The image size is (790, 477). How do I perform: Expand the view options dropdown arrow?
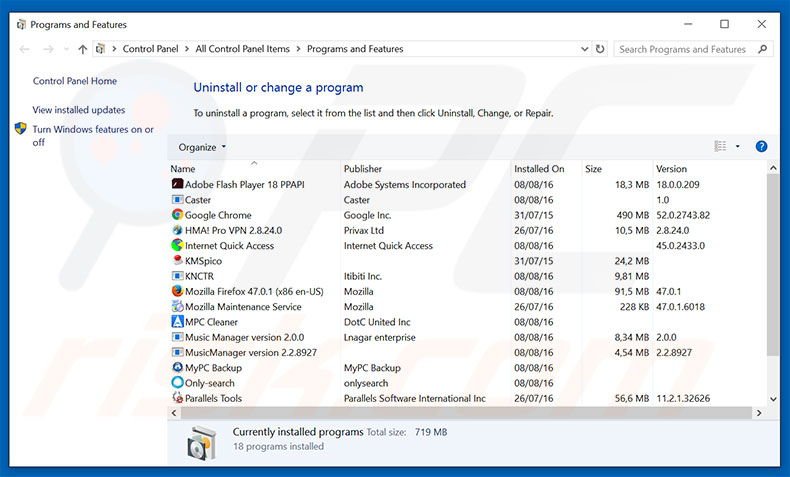[x=738, y=147]
